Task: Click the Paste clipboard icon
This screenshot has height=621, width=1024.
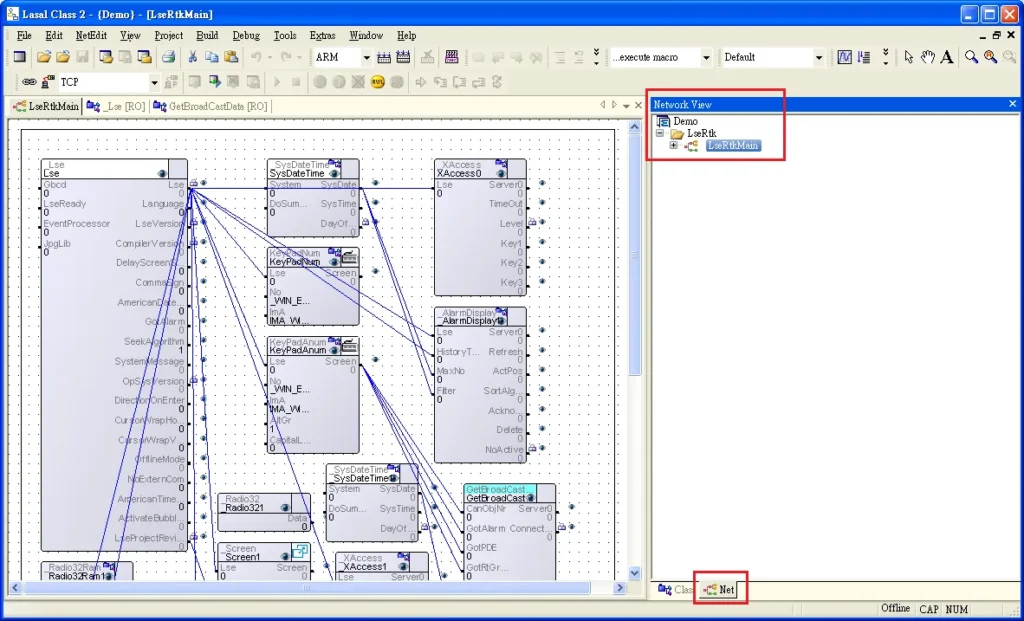Action: point(231,57)
